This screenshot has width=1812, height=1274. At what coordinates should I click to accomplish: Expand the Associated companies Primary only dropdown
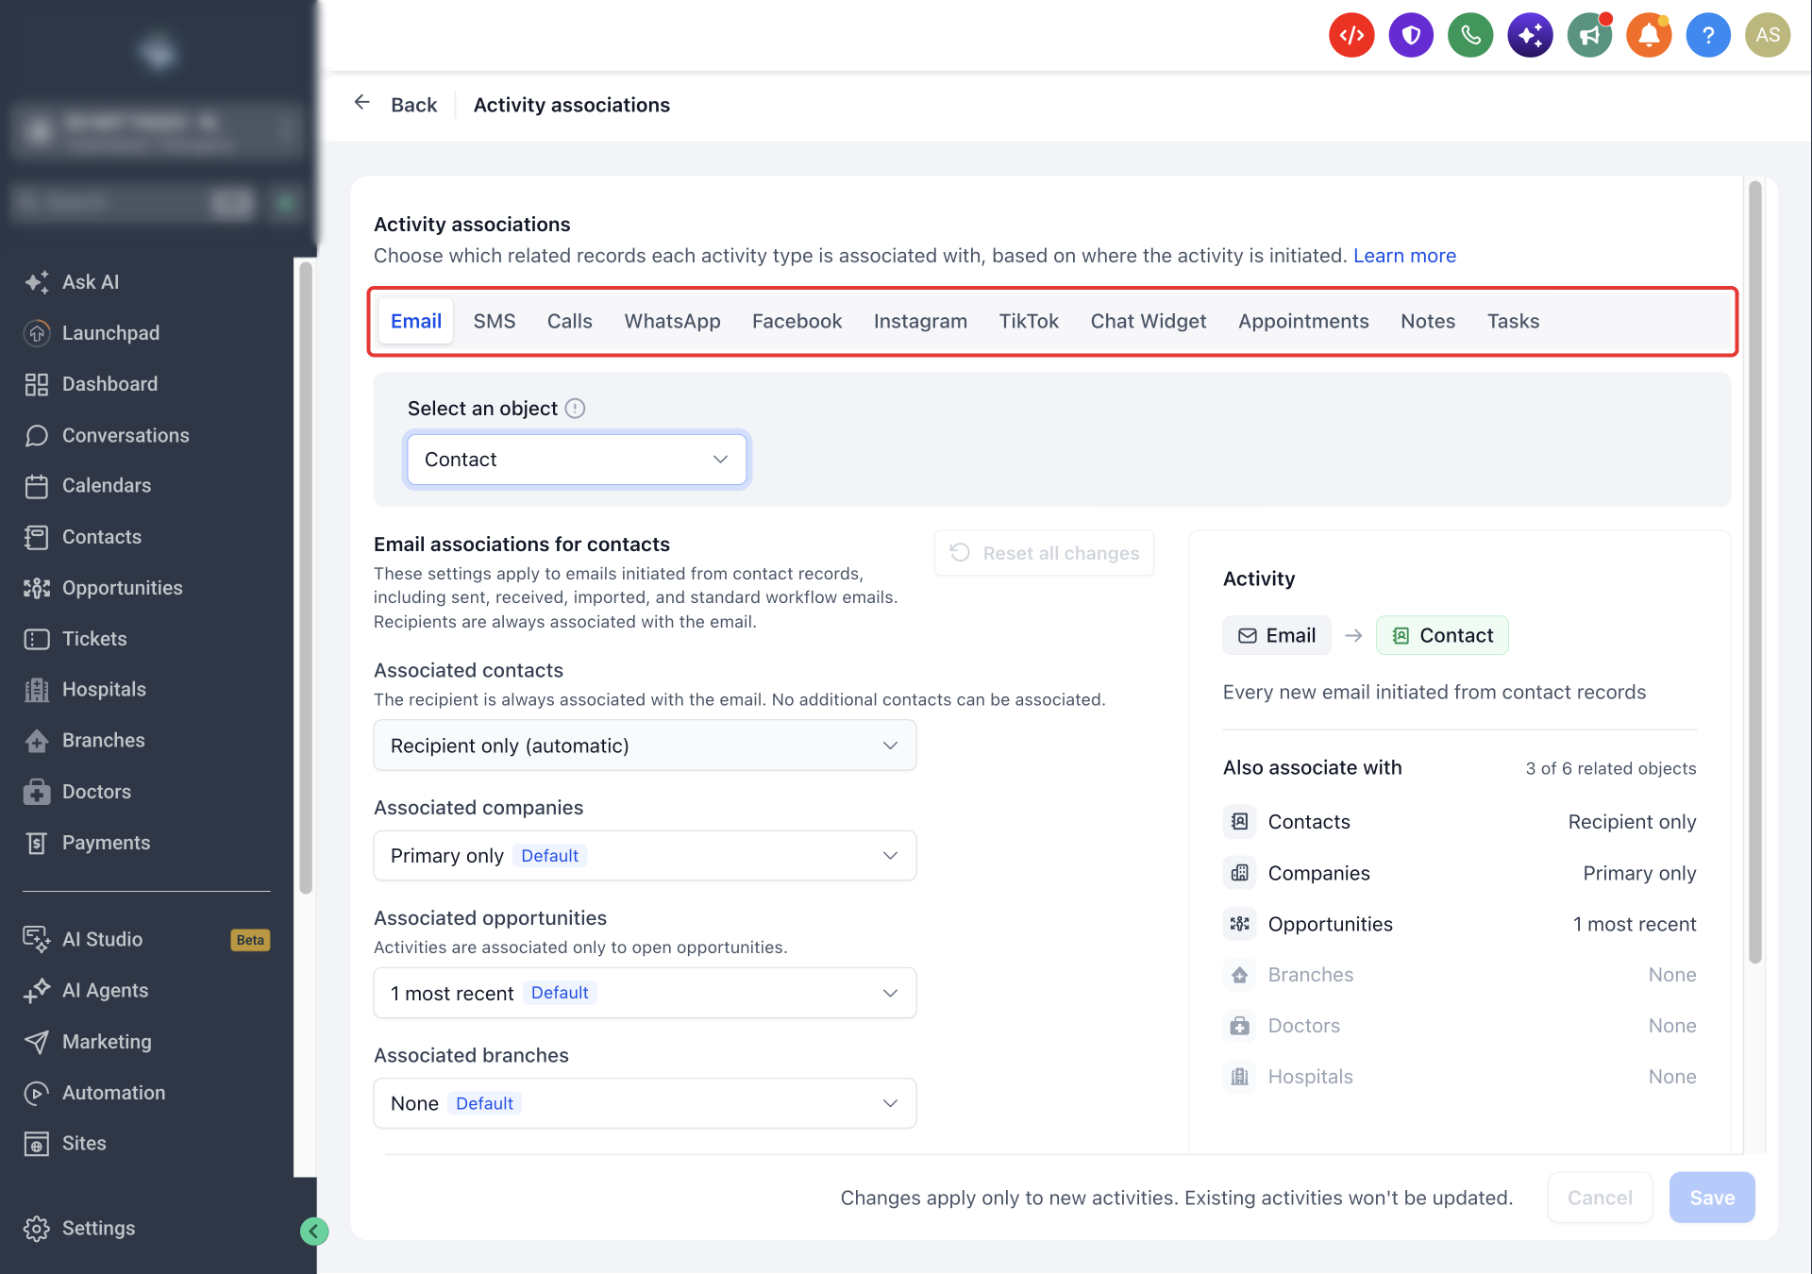click(x=645, y=855)
